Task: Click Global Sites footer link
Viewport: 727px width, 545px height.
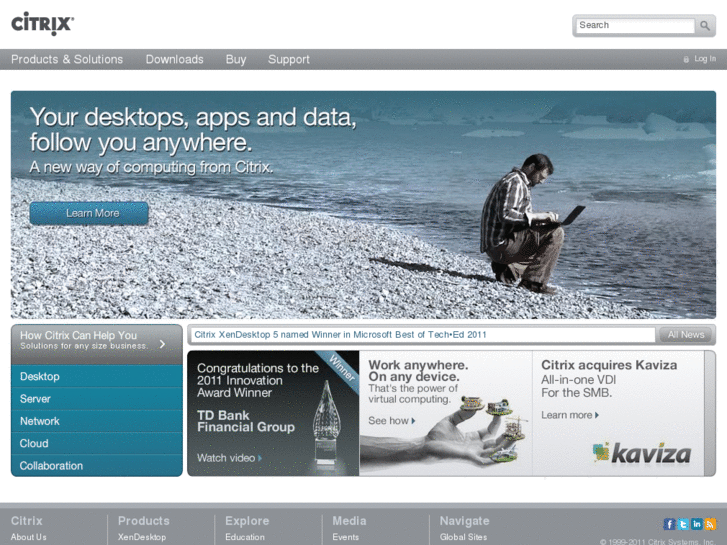Action: (463, 537)
